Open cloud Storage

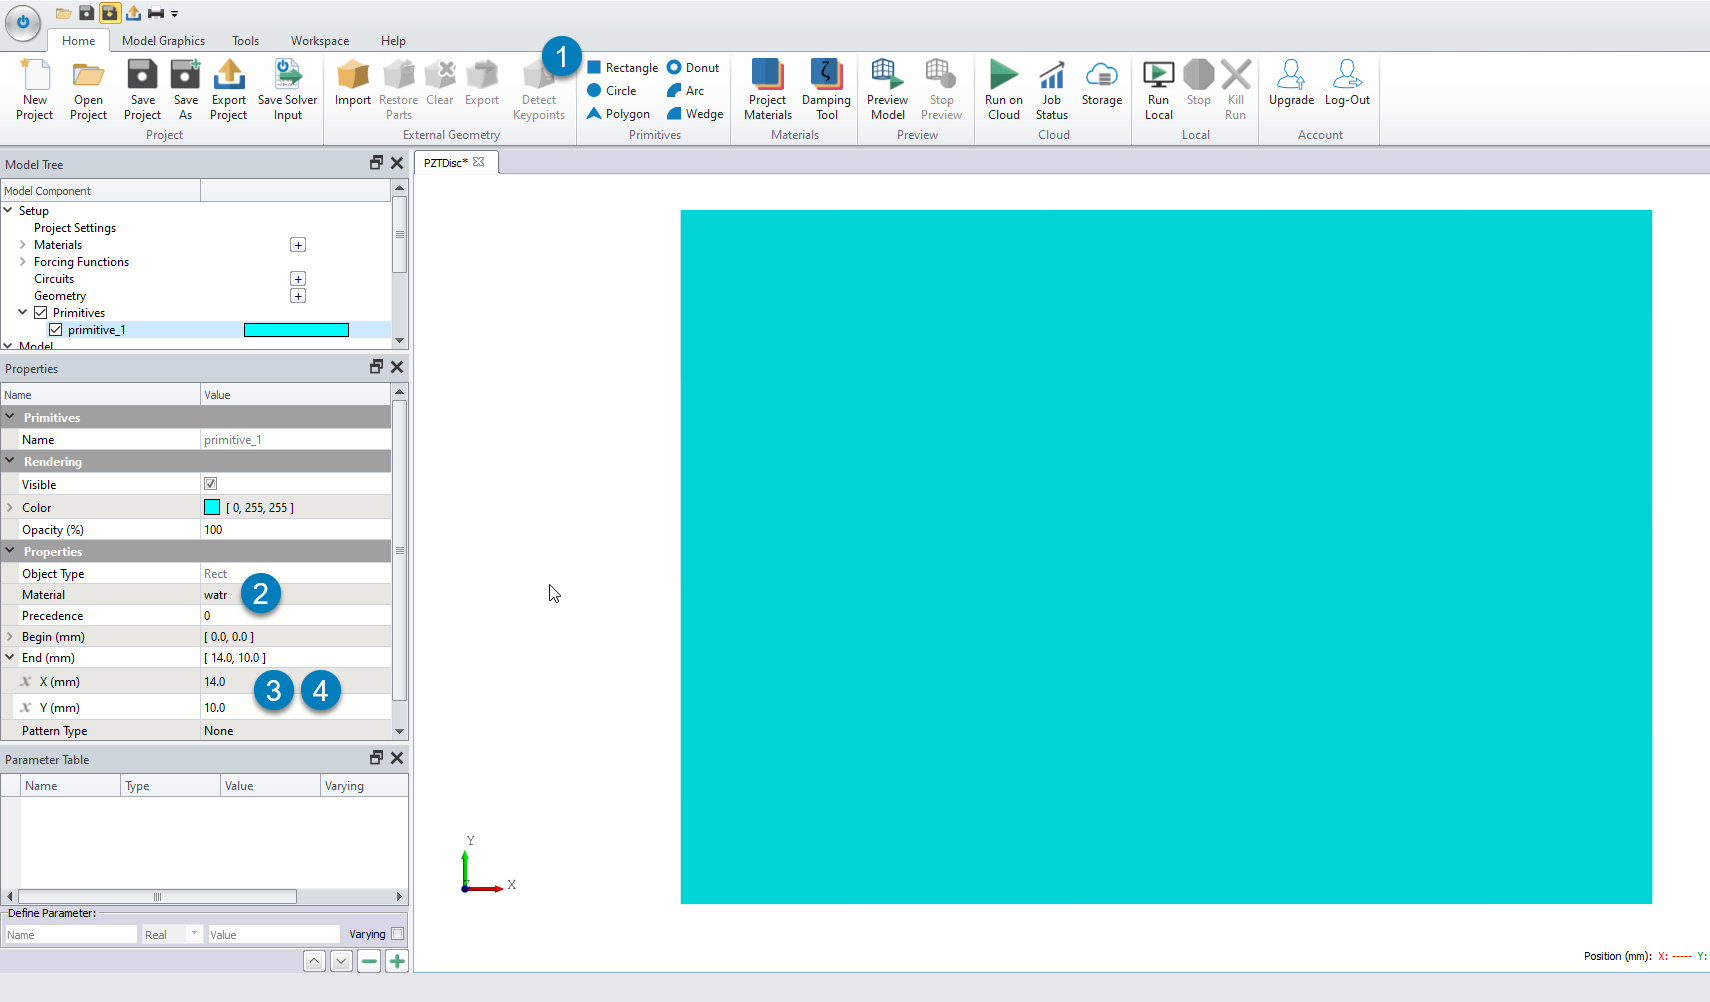pos(1102,83)
